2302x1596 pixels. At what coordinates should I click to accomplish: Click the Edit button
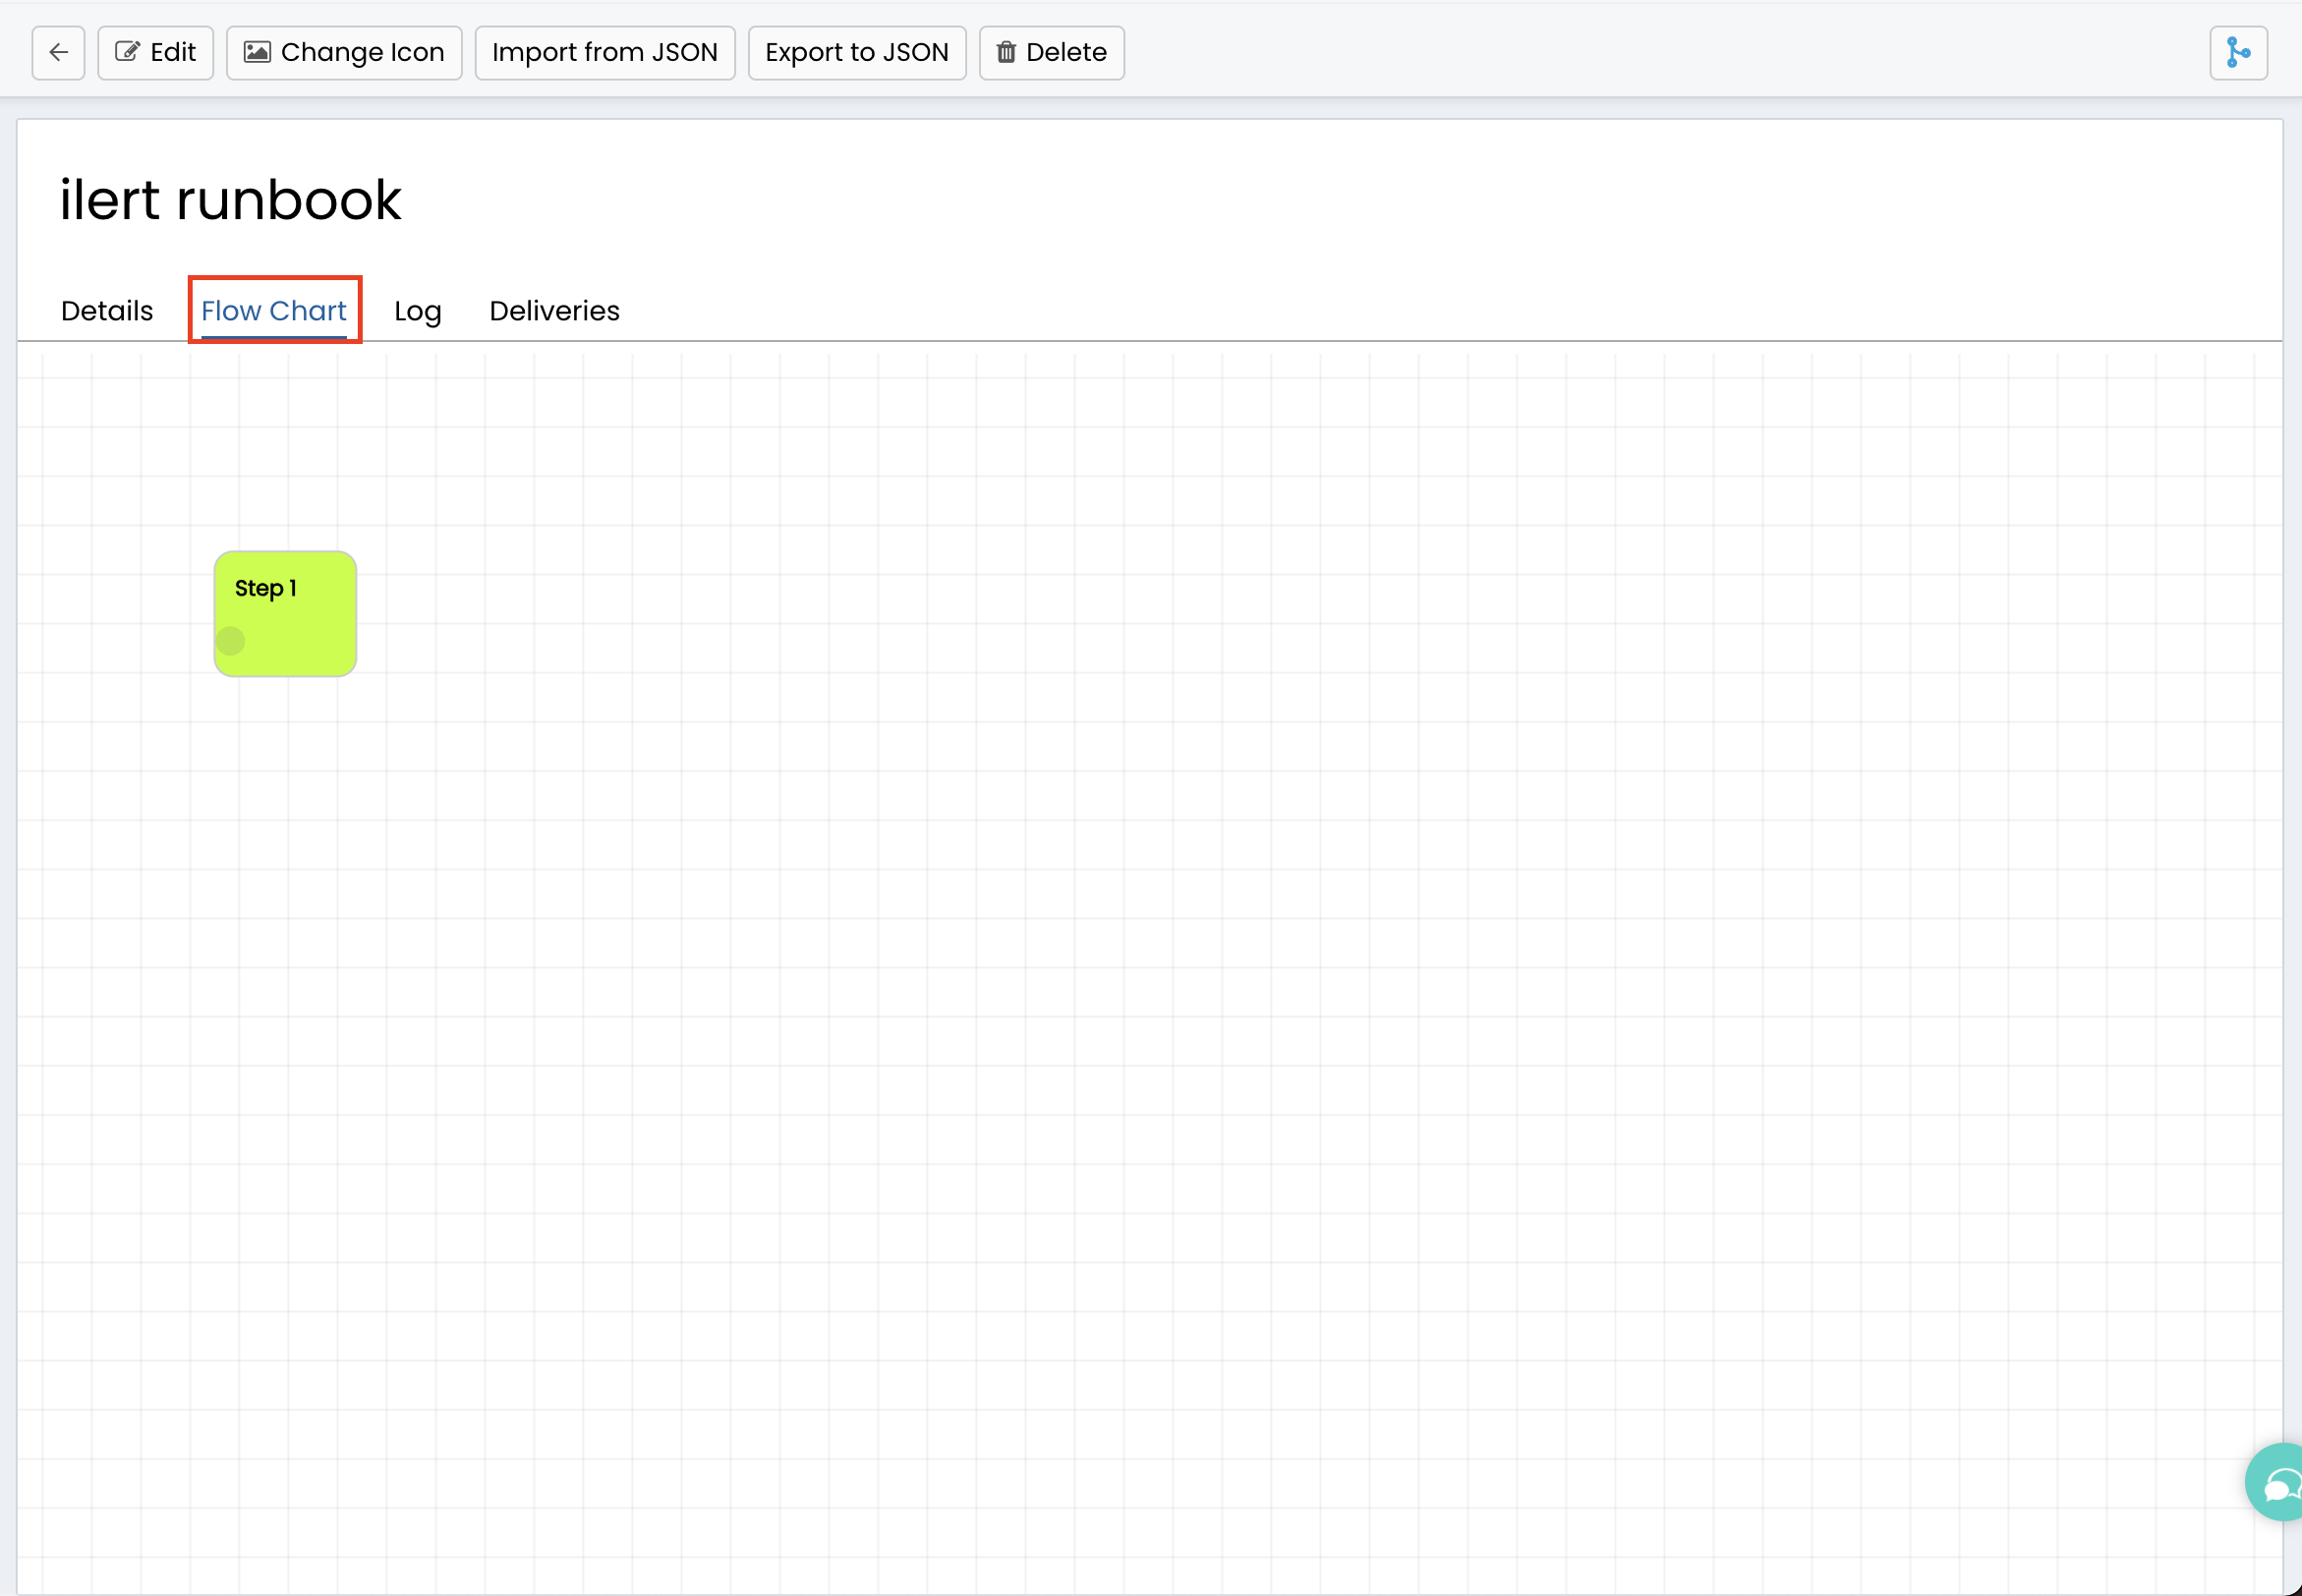155,53
